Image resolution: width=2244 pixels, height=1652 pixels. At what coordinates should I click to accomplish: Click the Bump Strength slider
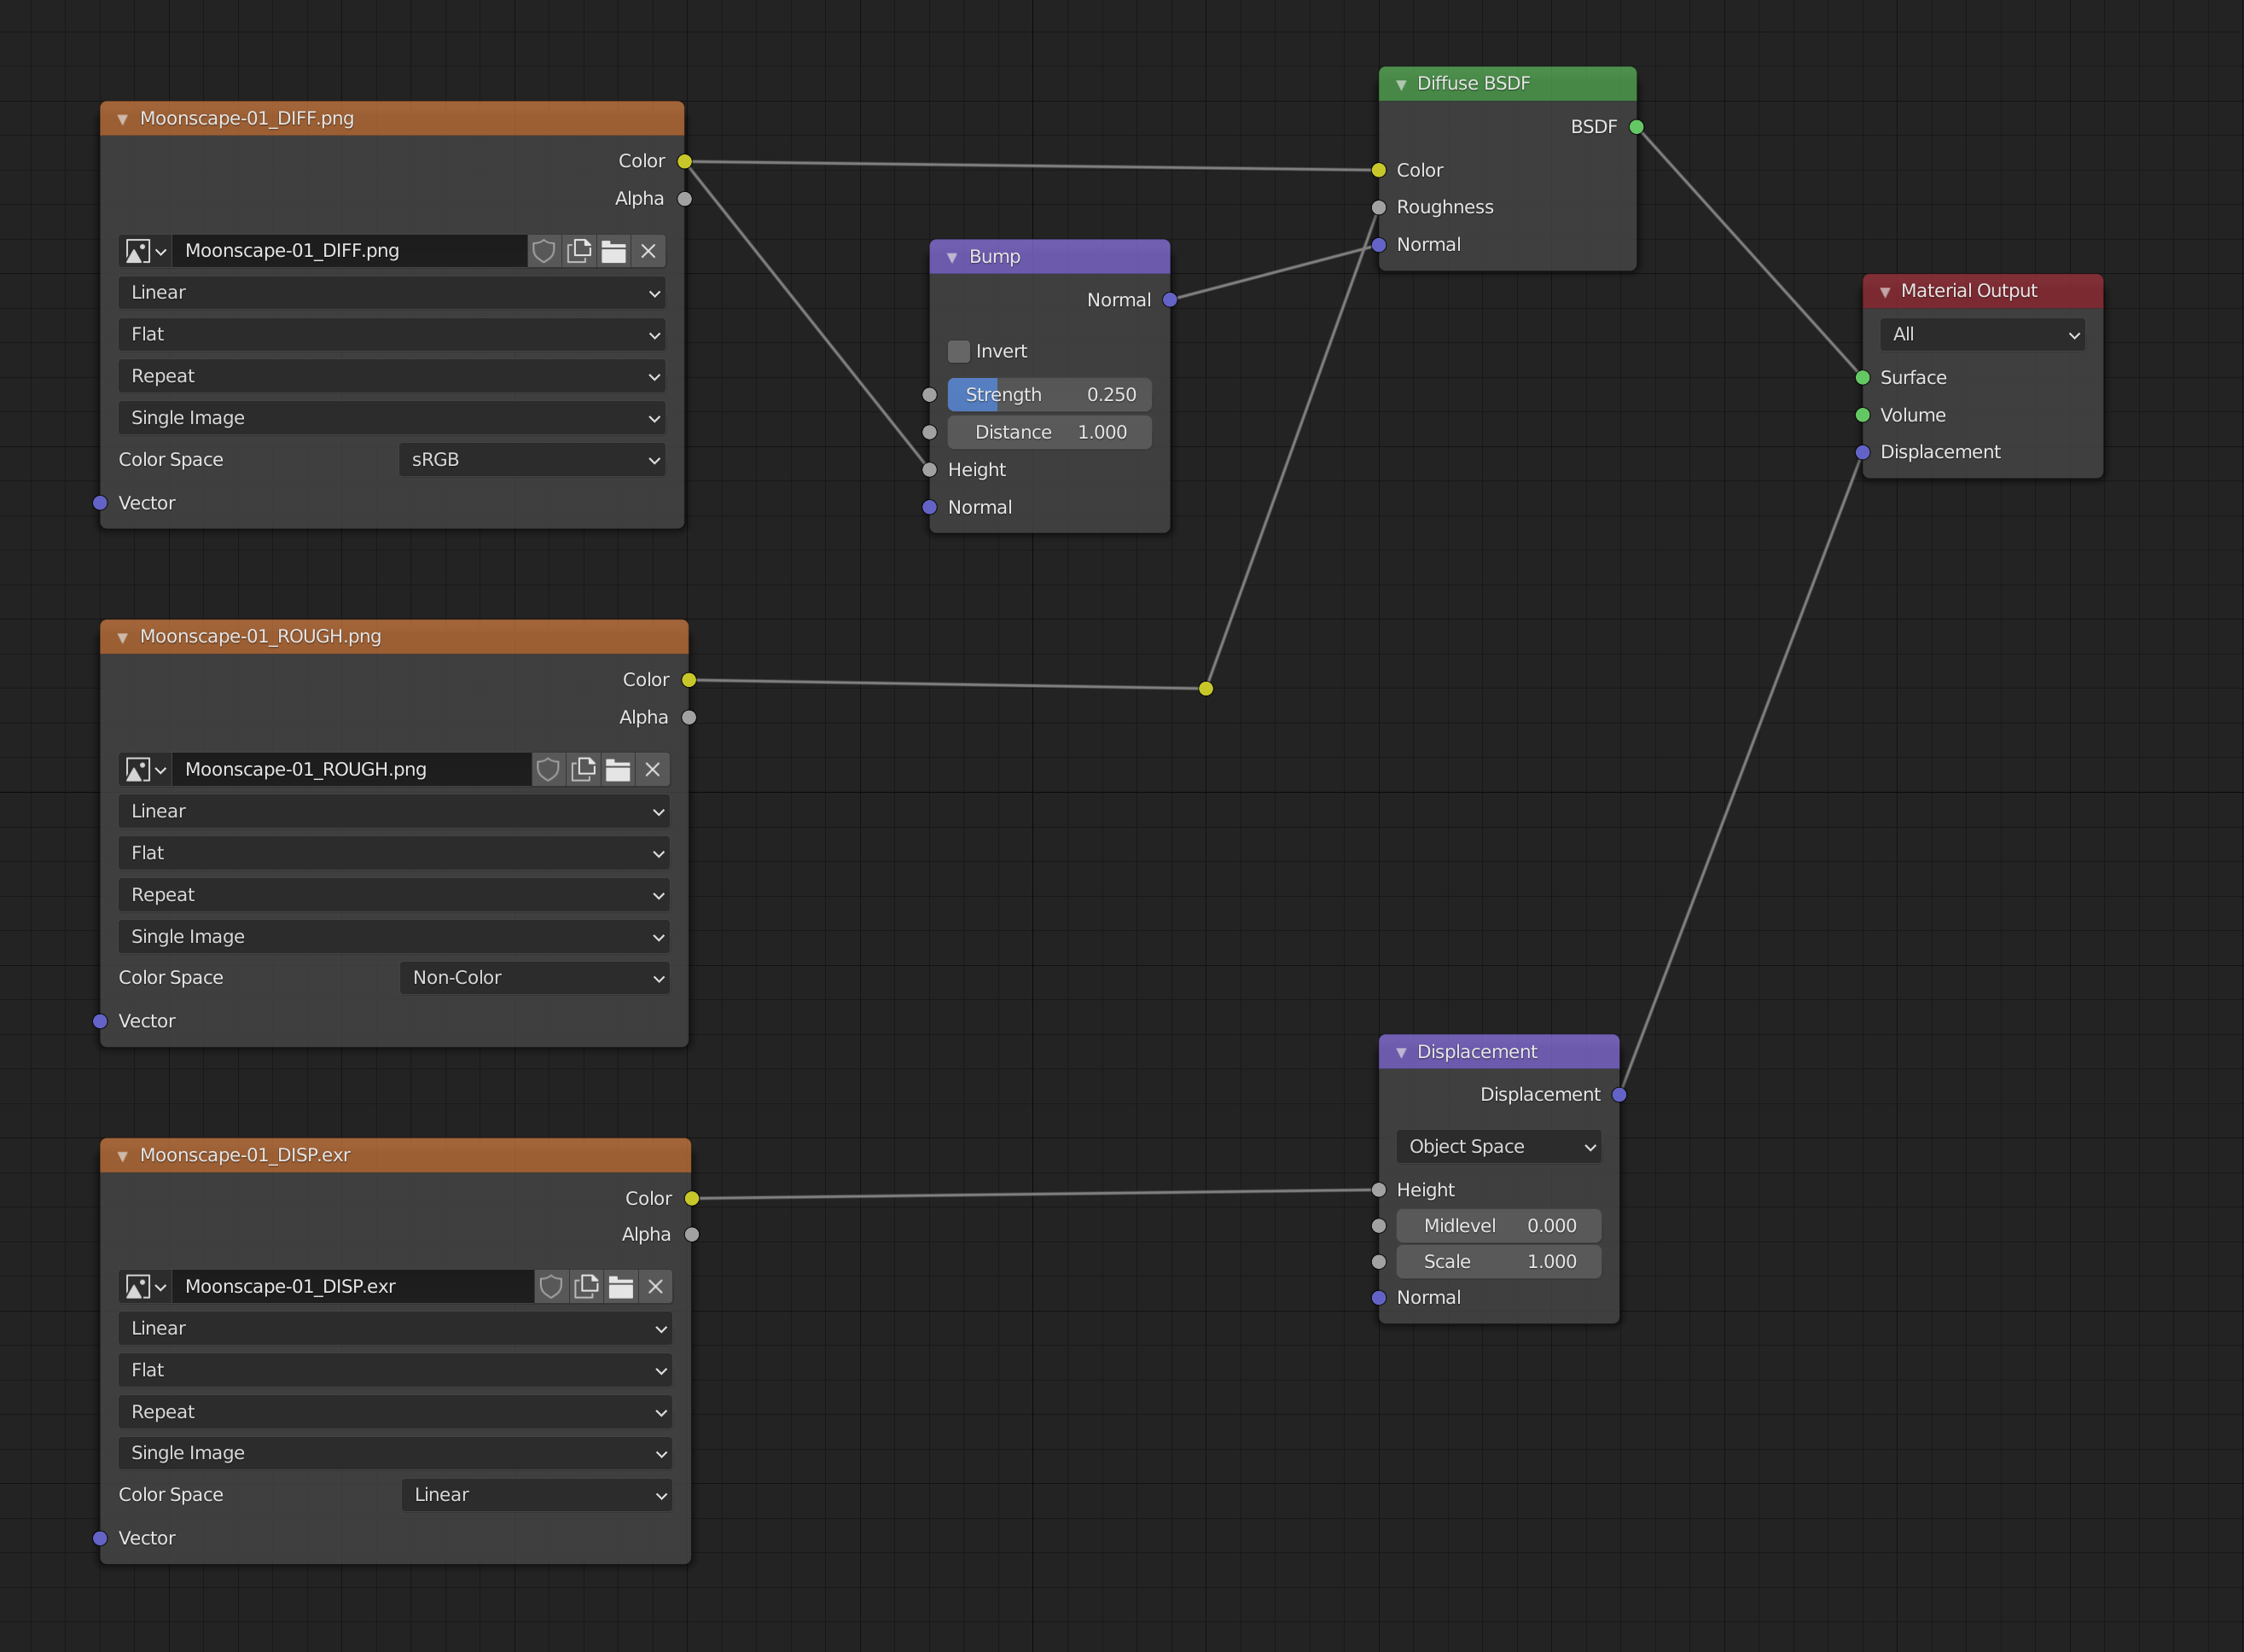[x=1049, y=395]
